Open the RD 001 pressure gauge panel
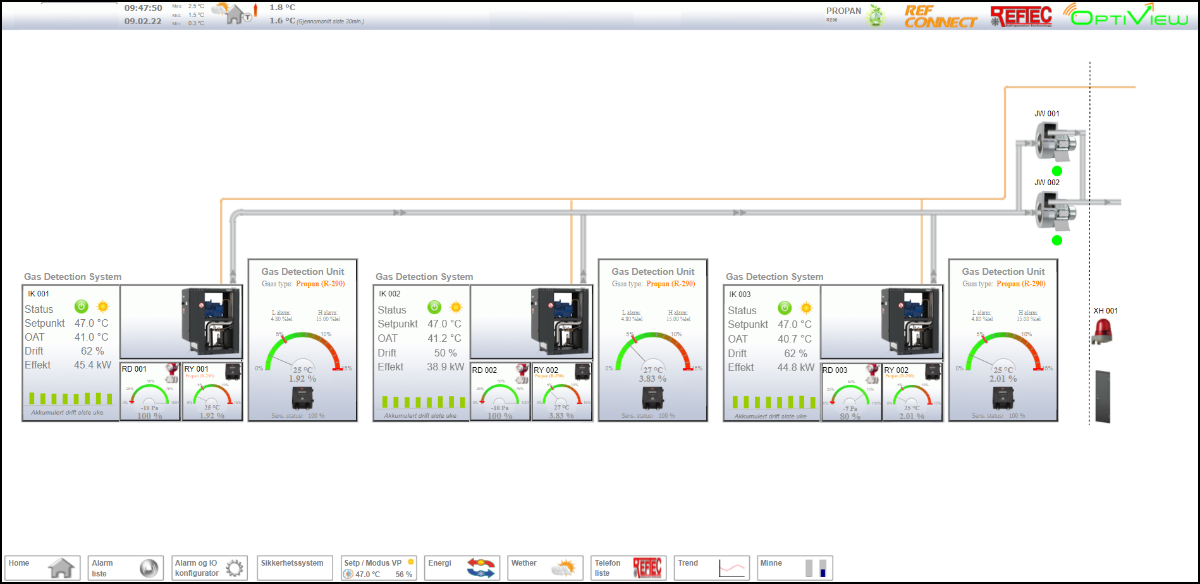 point(150,391)
